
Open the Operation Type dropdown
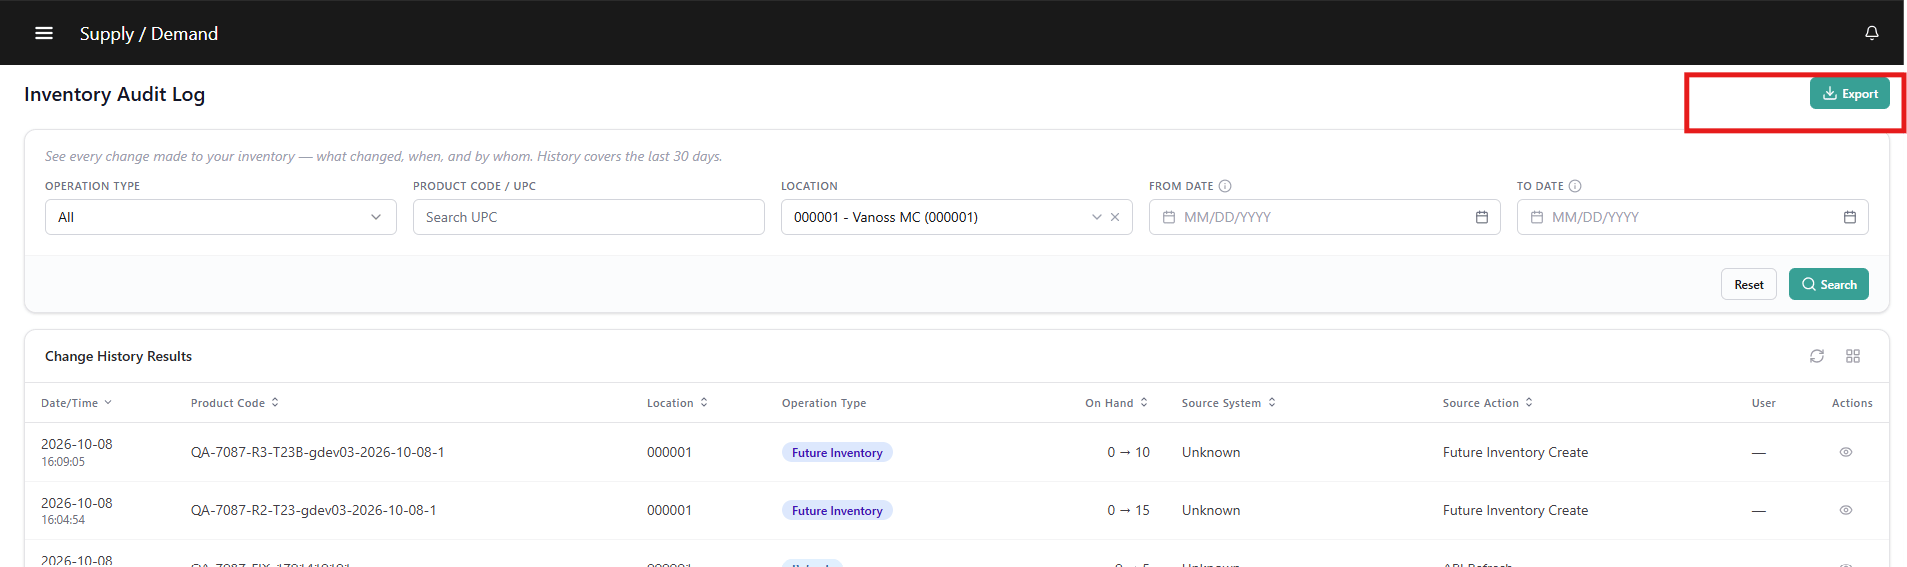[220, 217]
